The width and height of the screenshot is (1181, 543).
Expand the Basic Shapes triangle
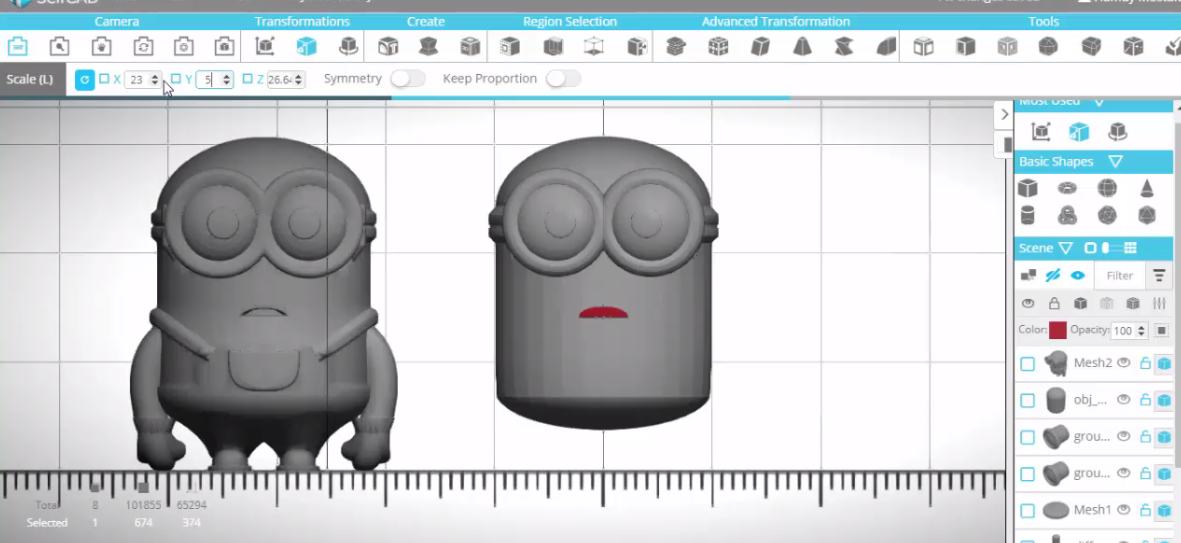pos(1115,161)
